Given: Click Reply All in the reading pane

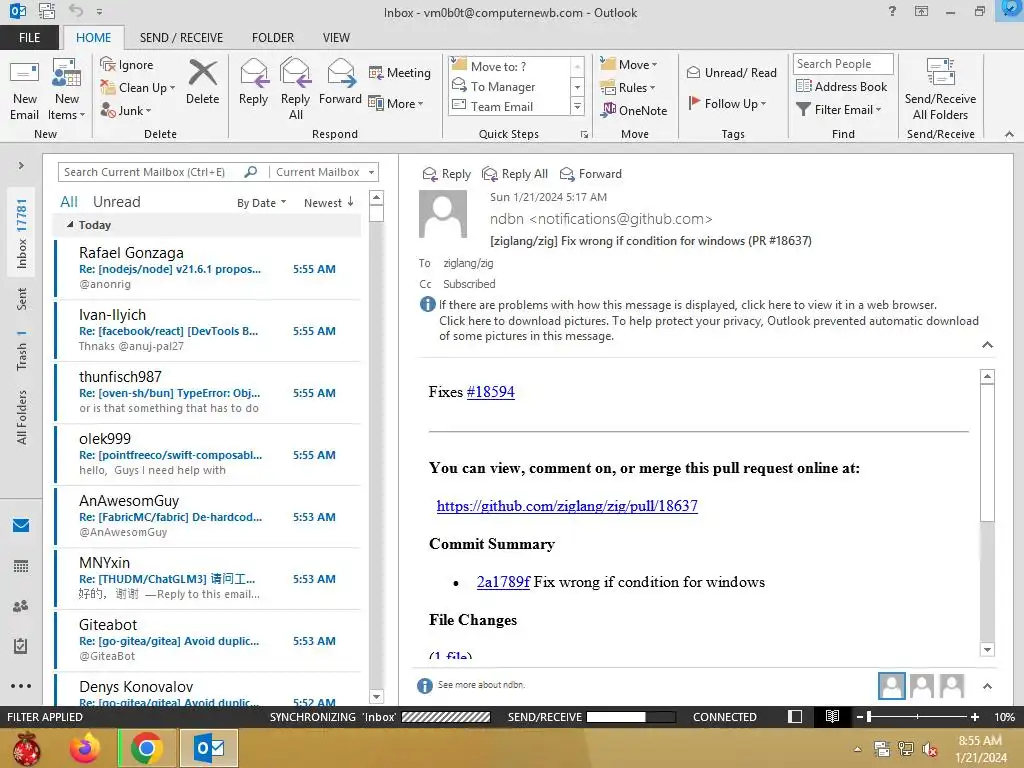Looking at the screenshot, I should pyautogui.click(x=515, y=174).
